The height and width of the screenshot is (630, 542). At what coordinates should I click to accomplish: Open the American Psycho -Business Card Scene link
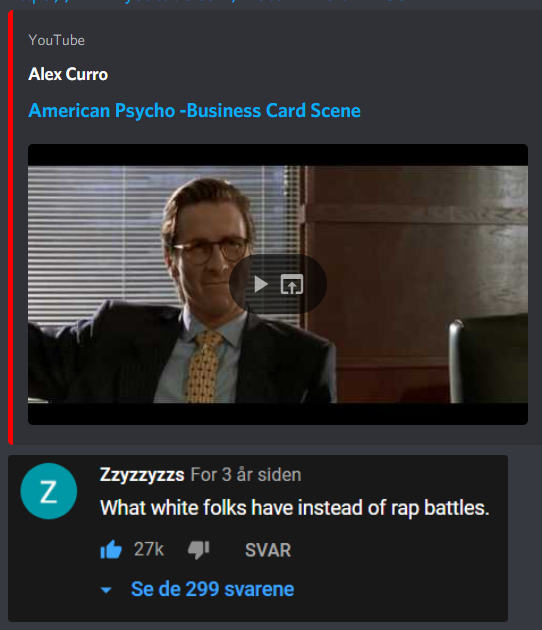194,110
